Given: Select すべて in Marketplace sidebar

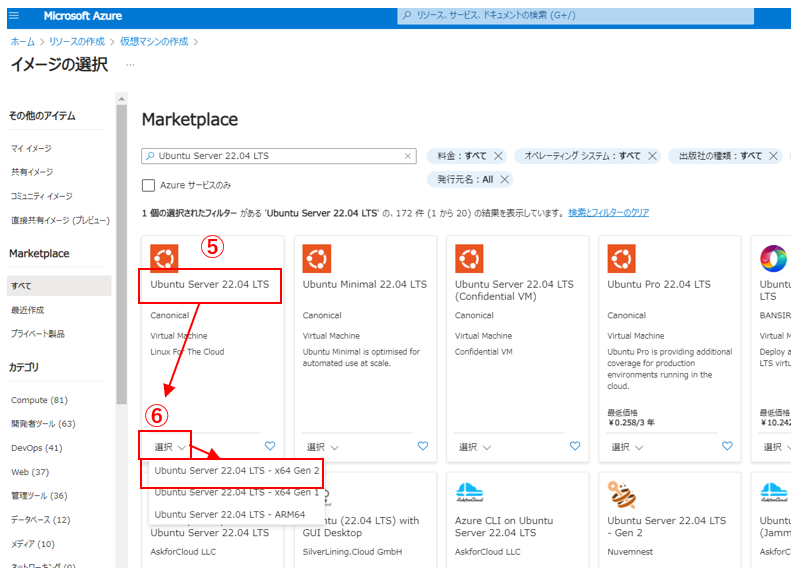Looking at the screenshot, I should tap(59, 286).
